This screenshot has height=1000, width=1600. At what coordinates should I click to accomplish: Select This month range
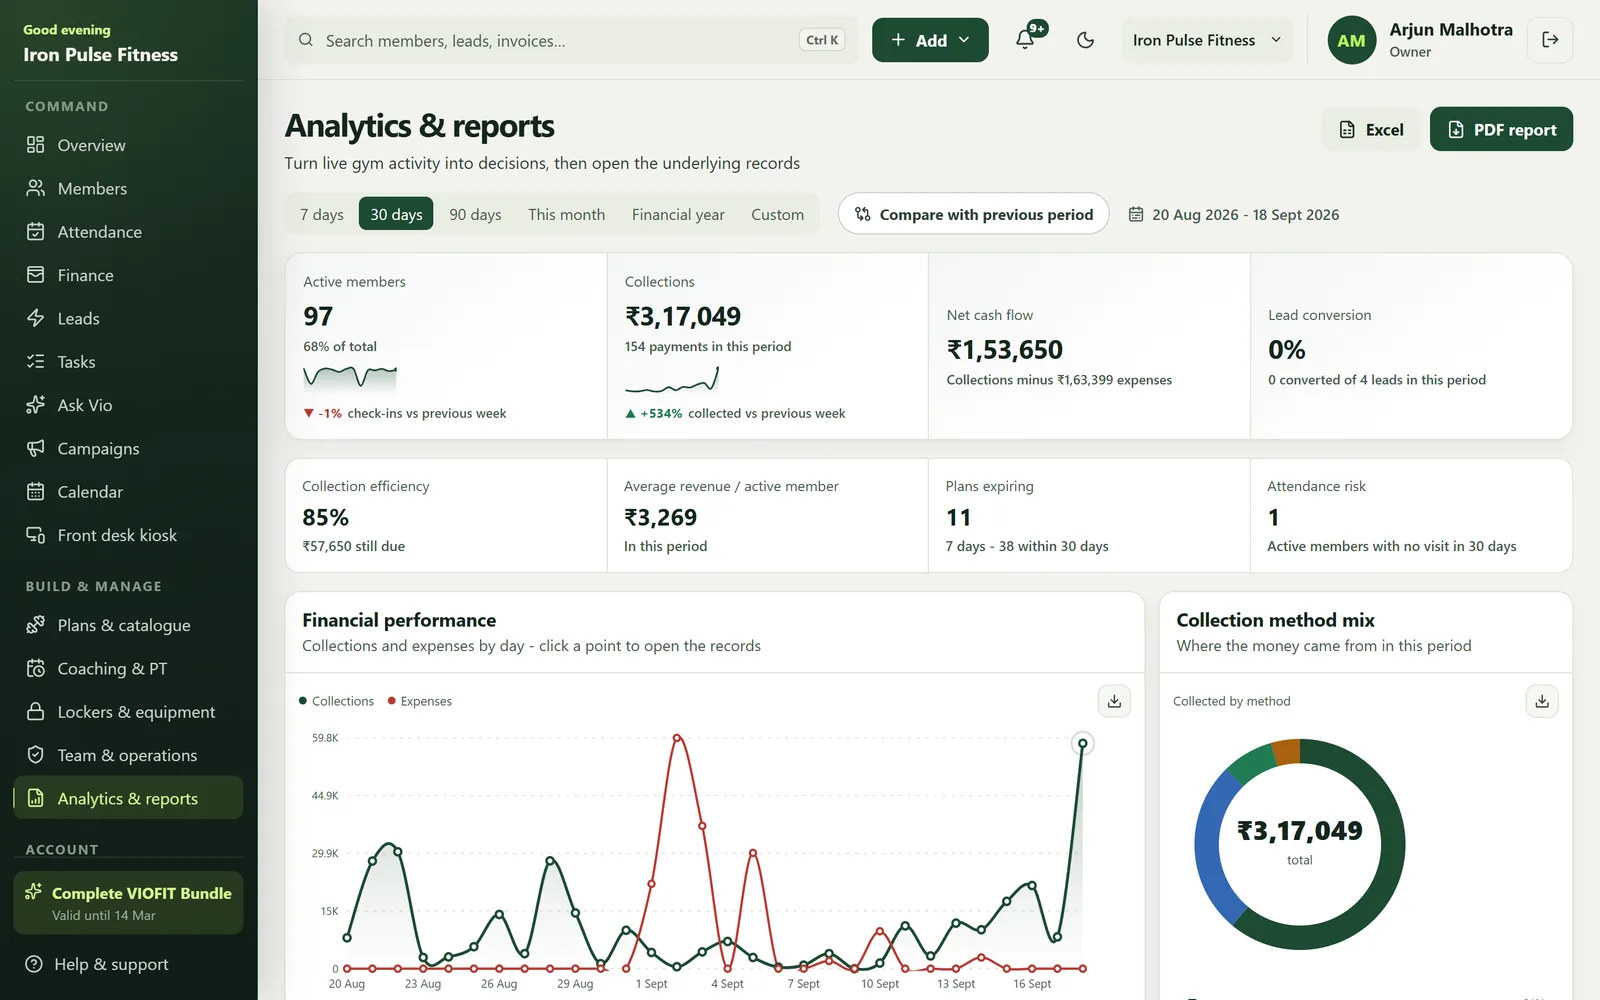tap(566, 214)
